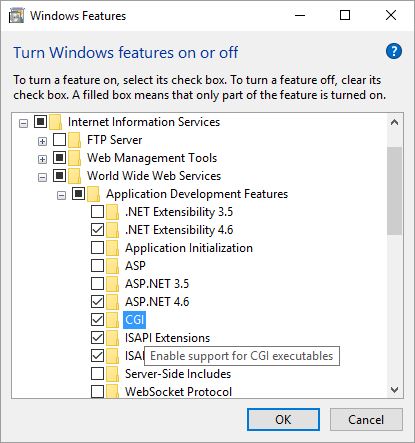Image resolution: width=415 pixels, height=443 pixels.
Task: Enable the .NET Extensibility 3.5 checkbox
Action: 97,212
